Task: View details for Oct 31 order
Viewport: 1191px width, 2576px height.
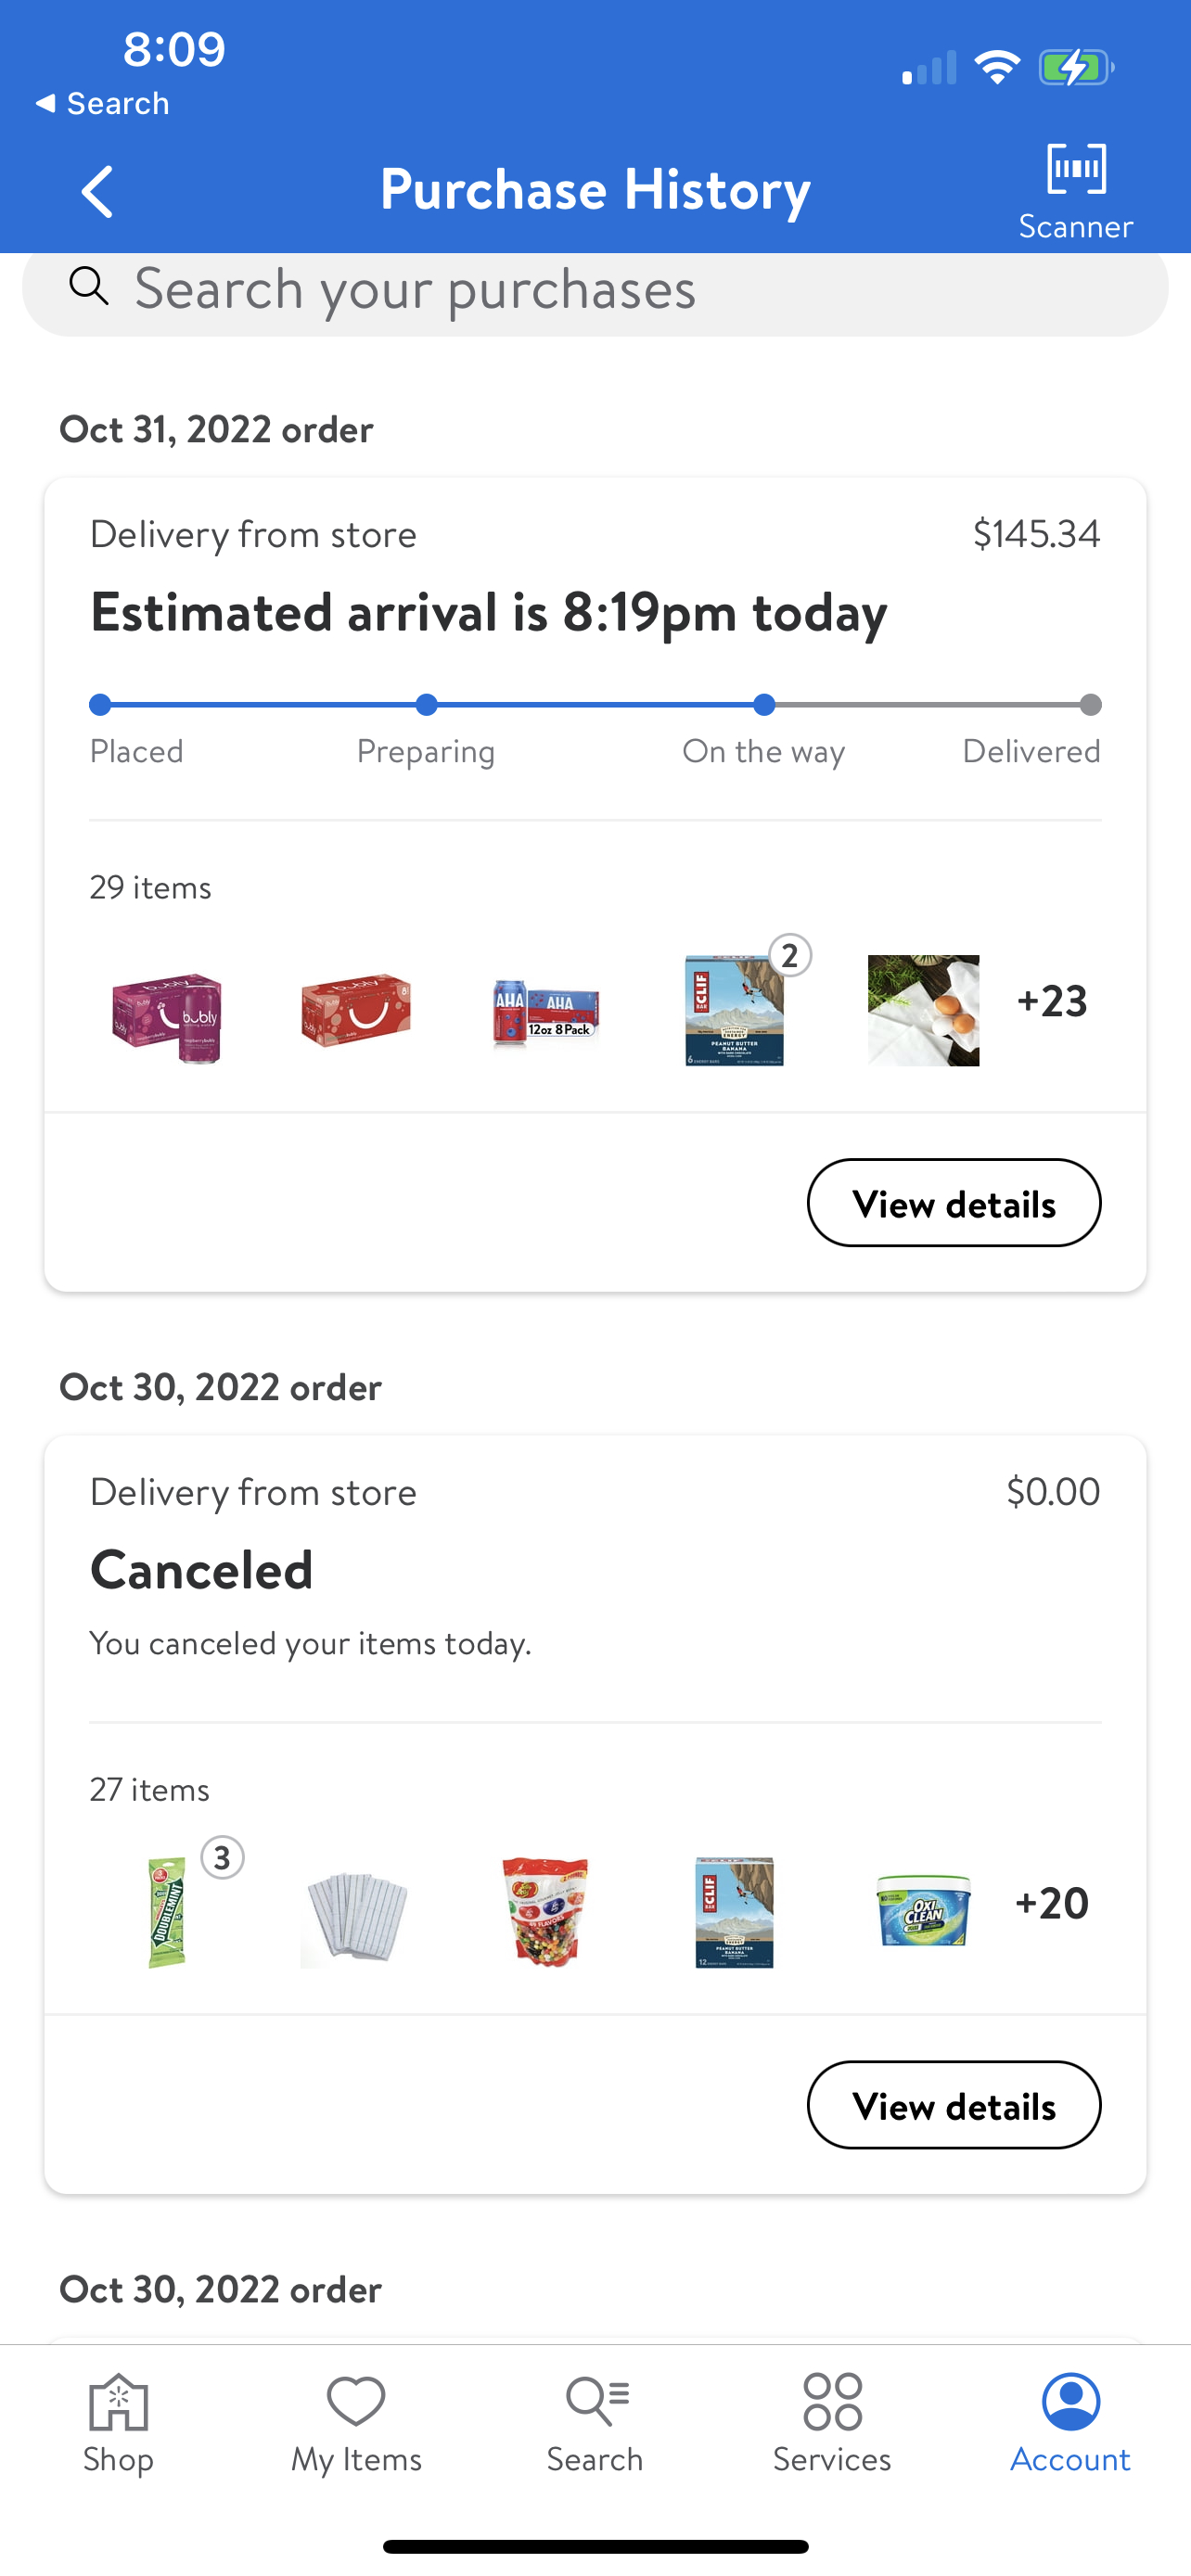Action: click(953, 1203)
